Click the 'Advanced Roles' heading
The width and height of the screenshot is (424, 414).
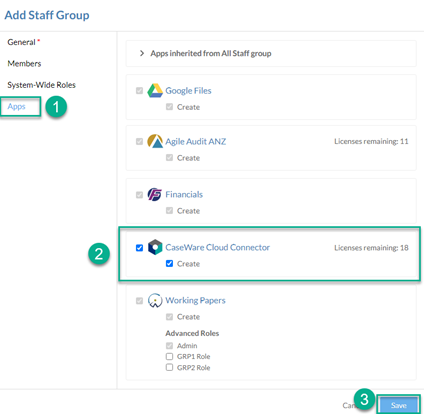tap(192, 333)
